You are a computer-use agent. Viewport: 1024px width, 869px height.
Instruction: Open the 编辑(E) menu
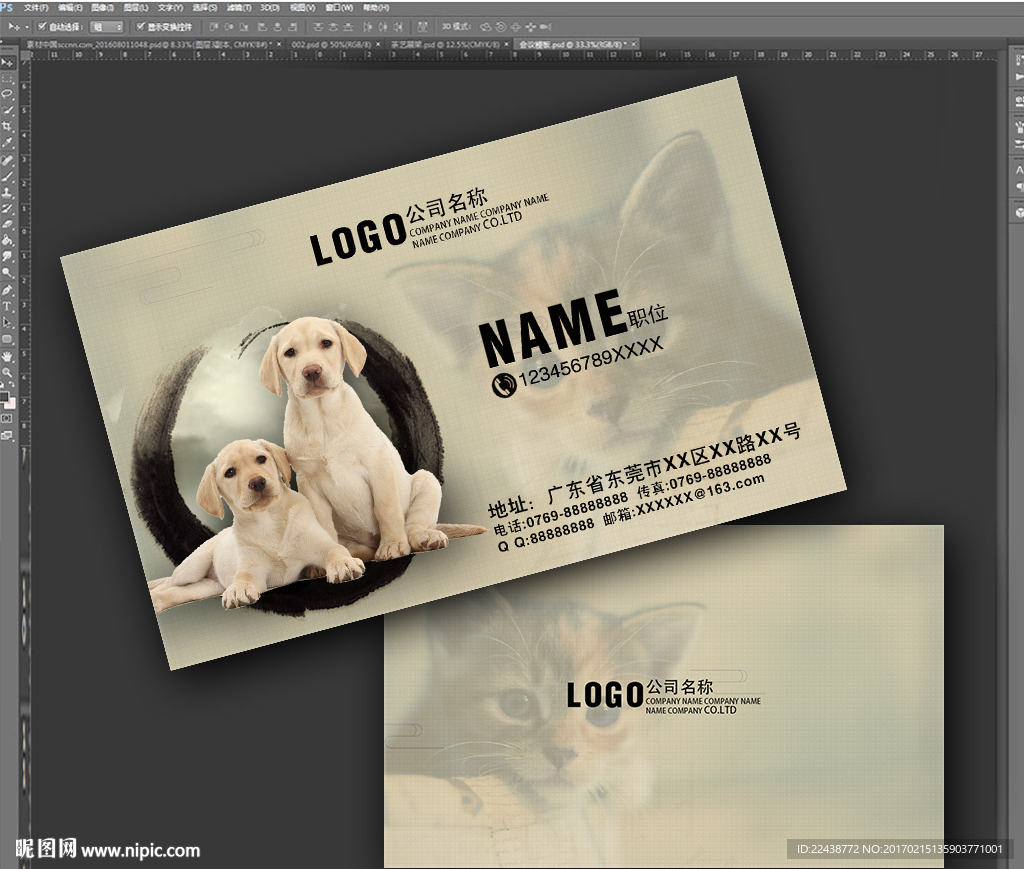tap(71, 8)
